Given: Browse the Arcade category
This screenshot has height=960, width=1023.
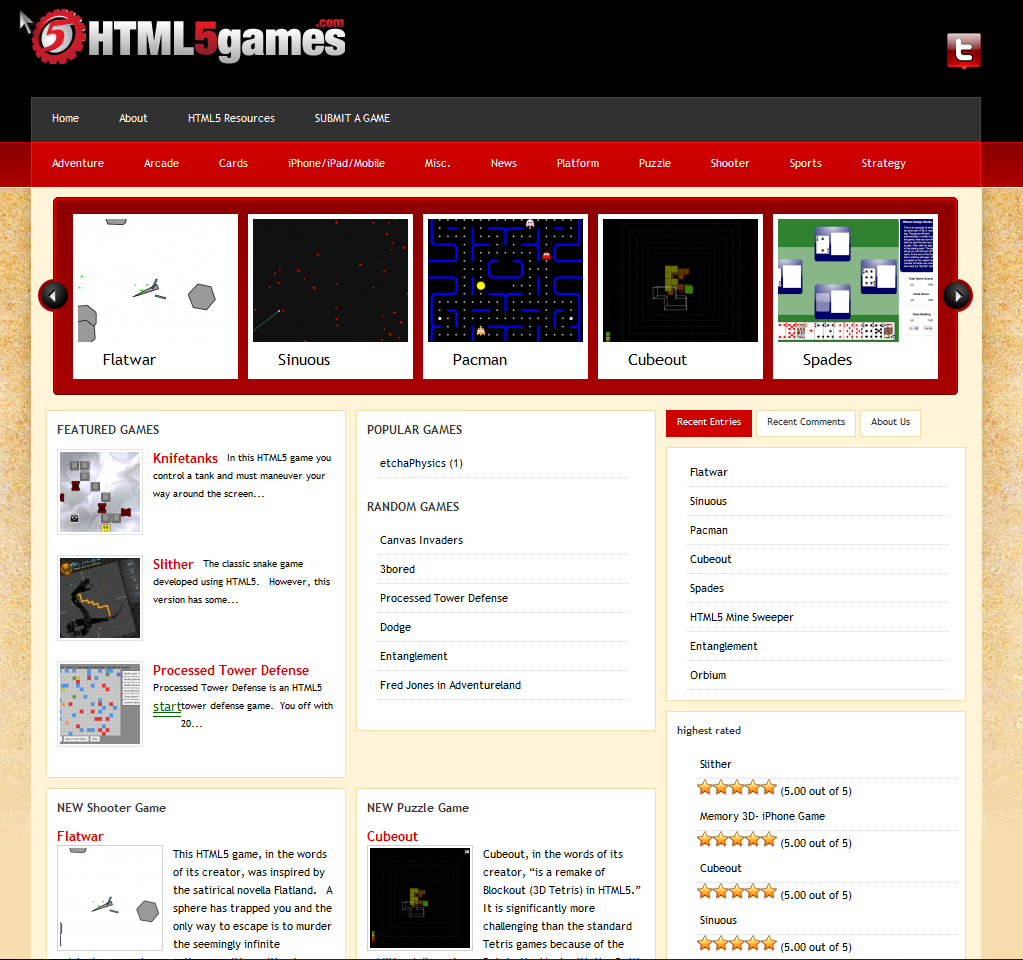Looking at the screenshot, I should tap(161, 163).
